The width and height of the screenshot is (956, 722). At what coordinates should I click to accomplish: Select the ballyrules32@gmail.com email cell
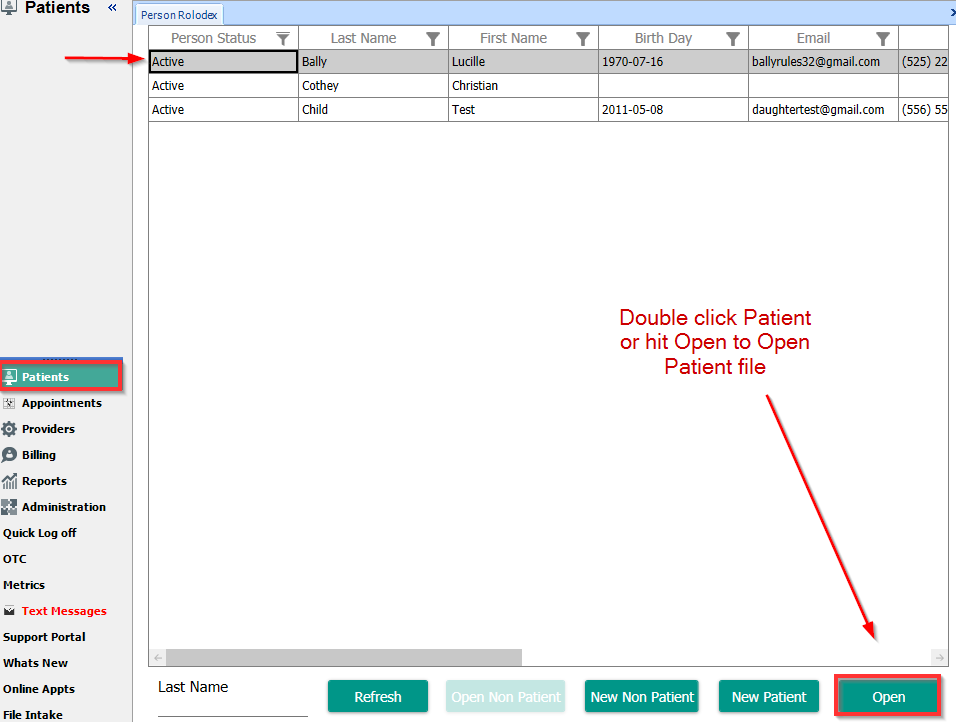tap(823, 62)
